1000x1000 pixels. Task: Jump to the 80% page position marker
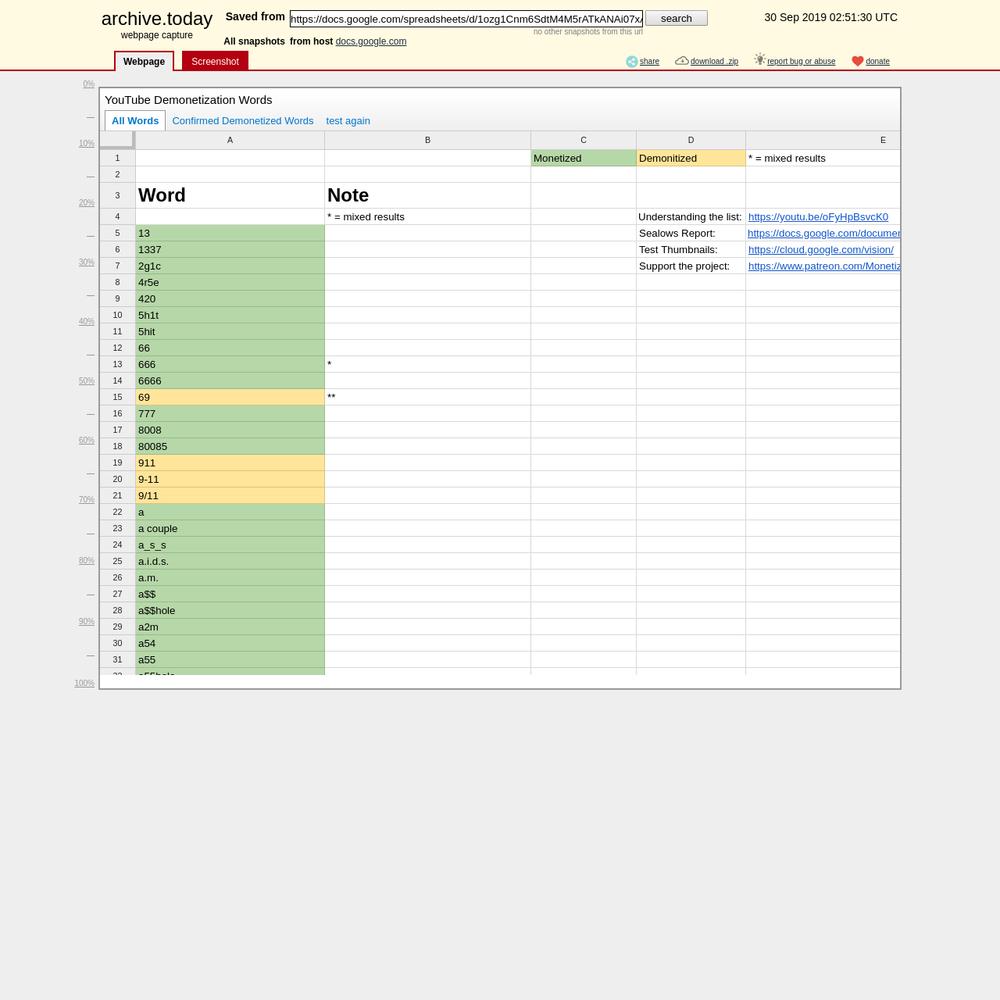pyautogui.click(x=87, y=561)
